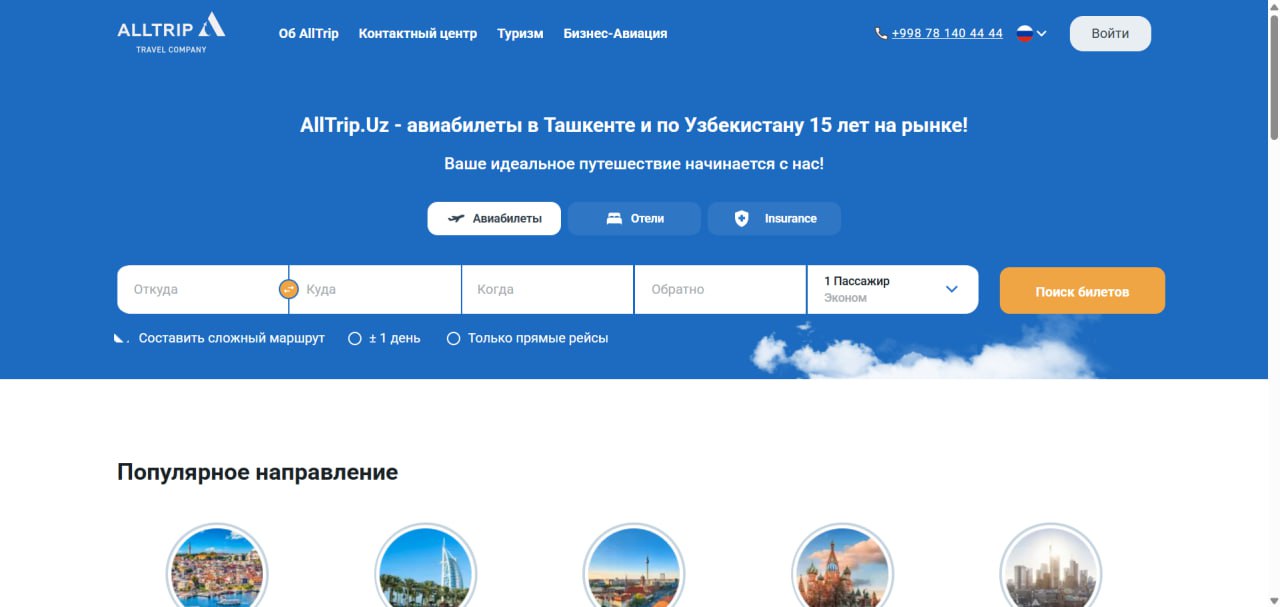Switch to the Insurance tab
The image size is (1280, 607).
tap(774, 218)
